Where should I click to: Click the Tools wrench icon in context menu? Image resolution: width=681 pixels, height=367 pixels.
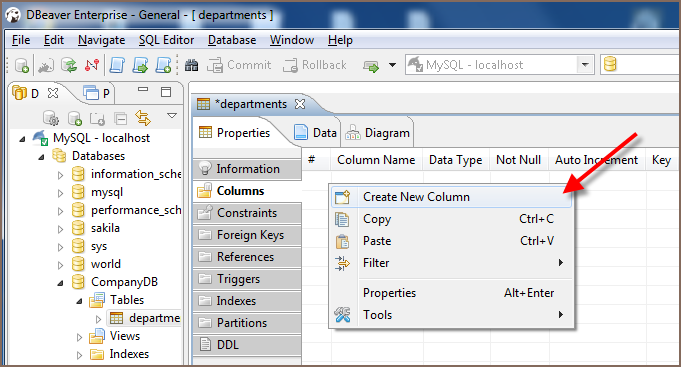coord(342,315)
